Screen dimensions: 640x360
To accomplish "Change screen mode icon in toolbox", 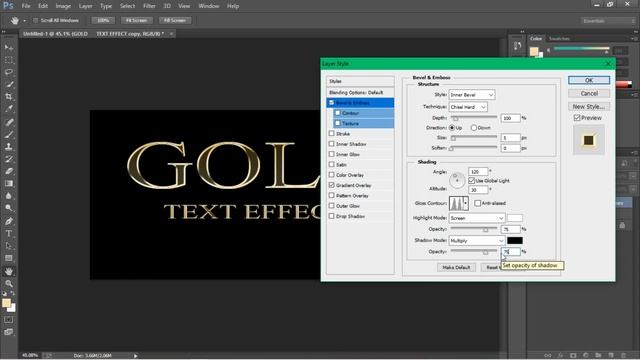I will (x=9, y=332).
